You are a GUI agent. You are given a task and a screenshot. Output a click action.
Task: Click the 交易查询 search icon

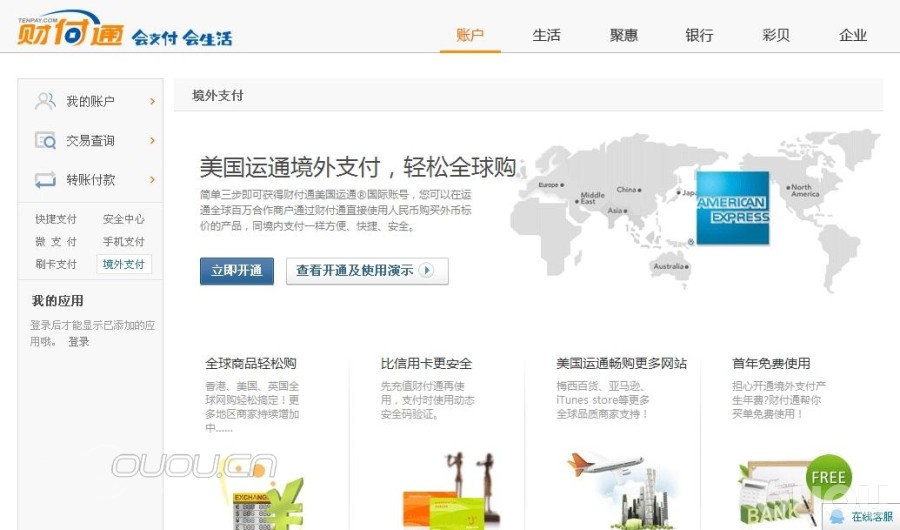point(45,140)
